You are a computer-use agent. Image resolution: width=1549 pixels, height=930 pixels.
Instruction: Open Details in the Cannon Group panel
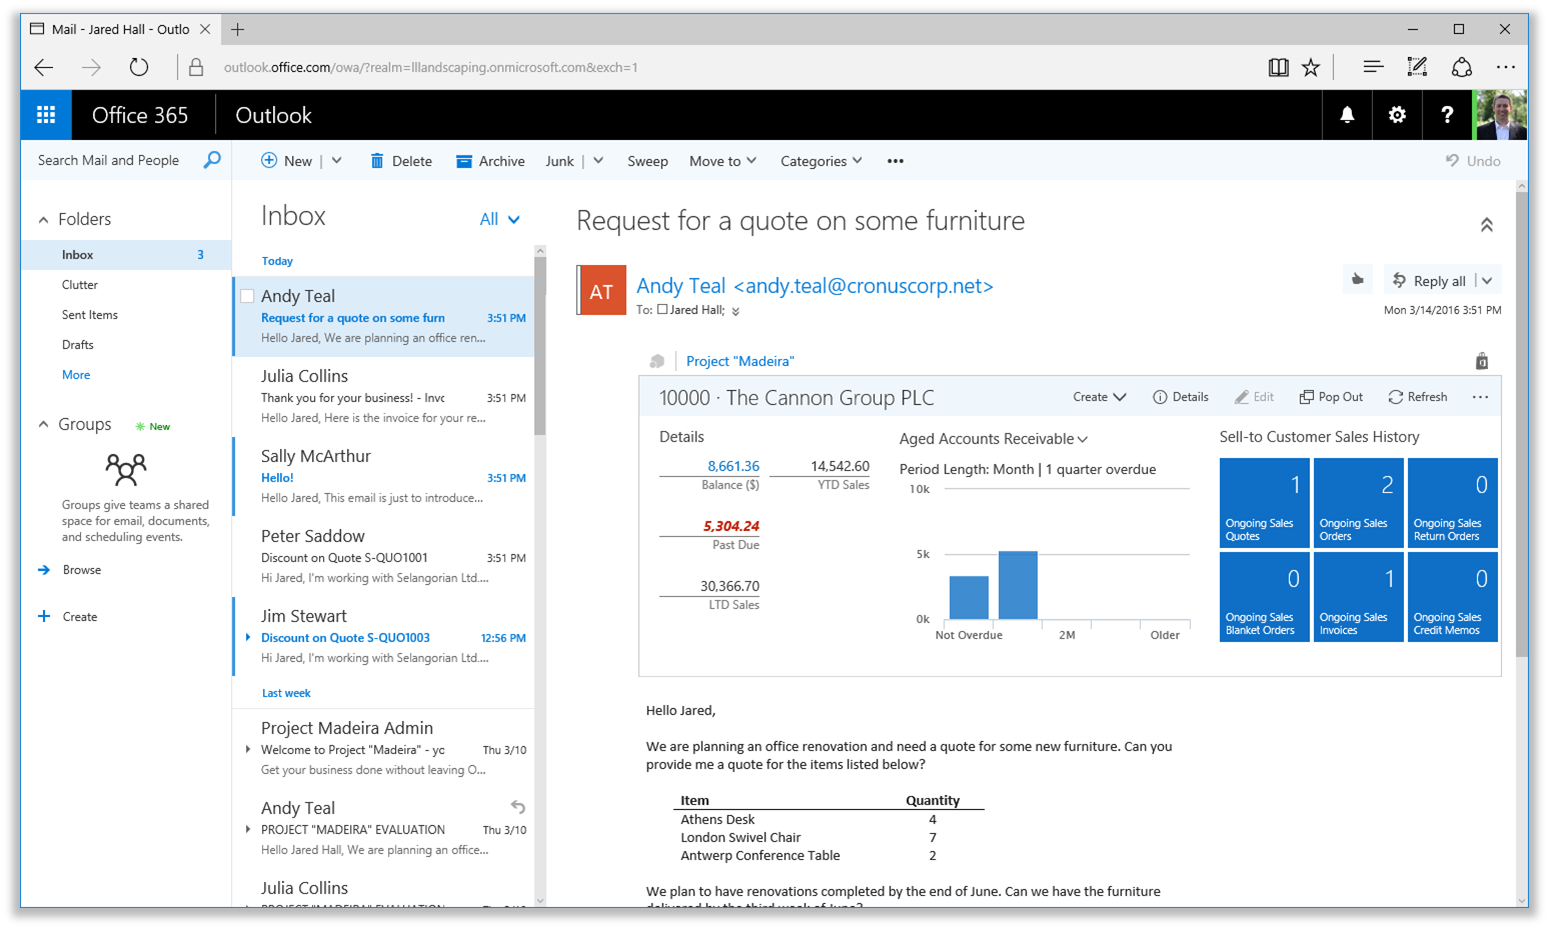coord(1180,397)
